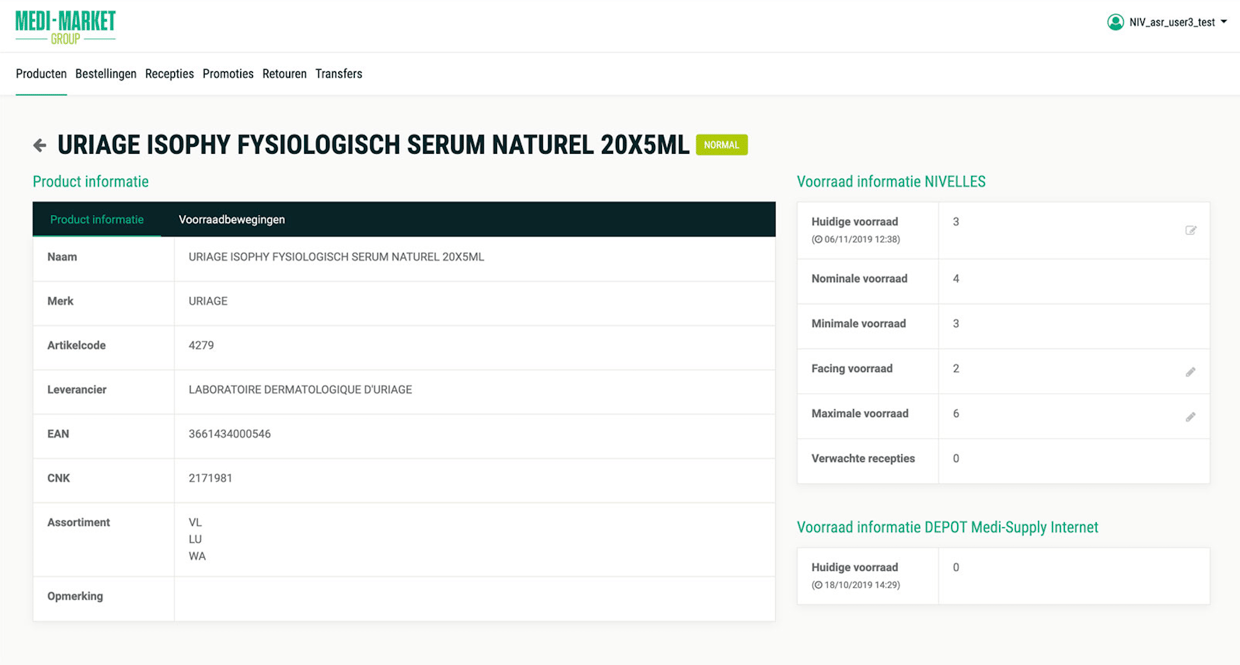Navigate to the Recepties section
The width and height of the screenshot is (1240, 665).
click(x=169, y=73)
